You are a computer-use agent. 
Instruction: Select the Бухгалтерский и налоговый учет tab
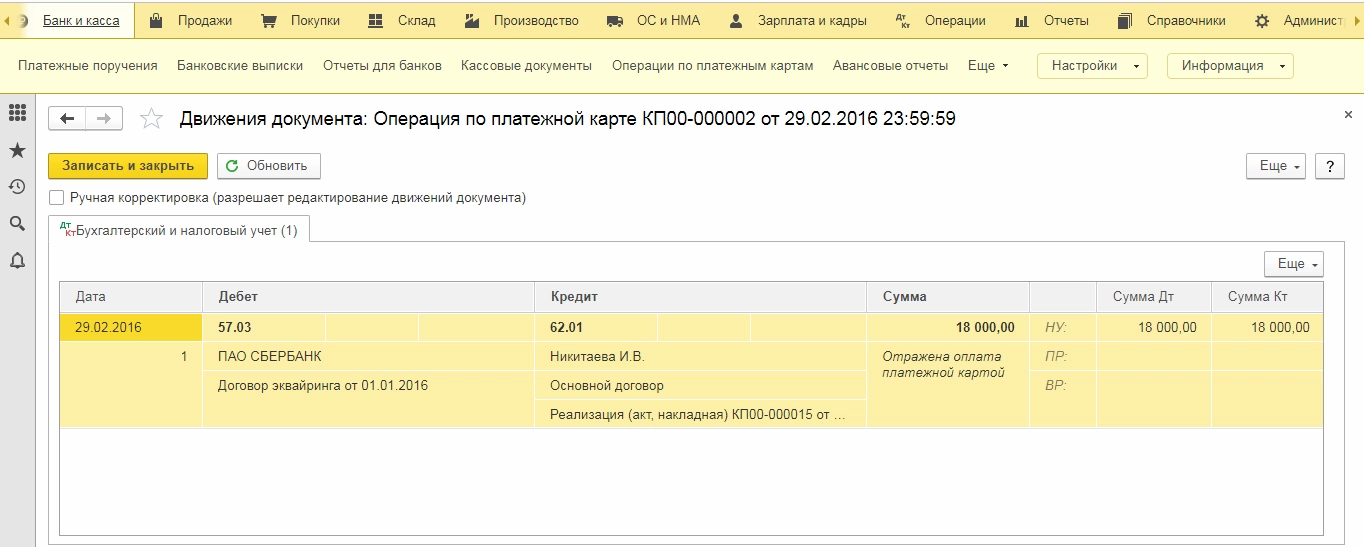(x=180, y=230)
